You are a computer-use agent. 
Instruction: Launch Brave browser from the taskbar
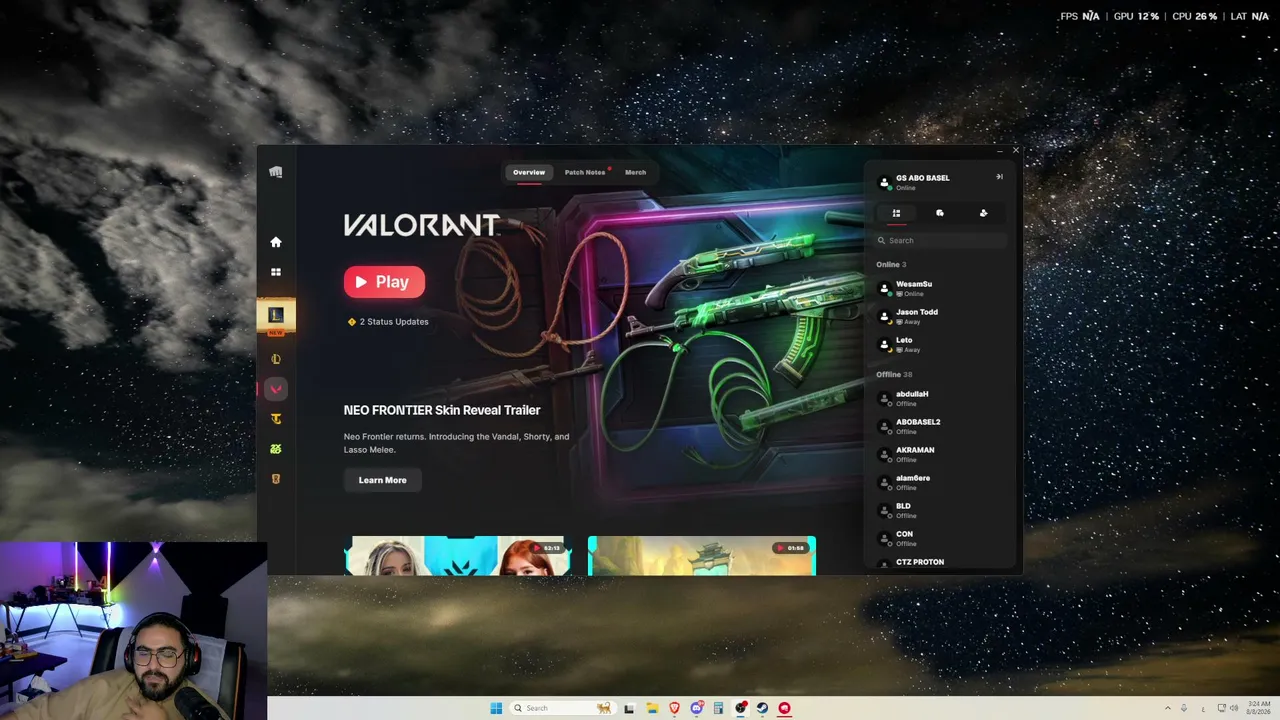point(674,708)
